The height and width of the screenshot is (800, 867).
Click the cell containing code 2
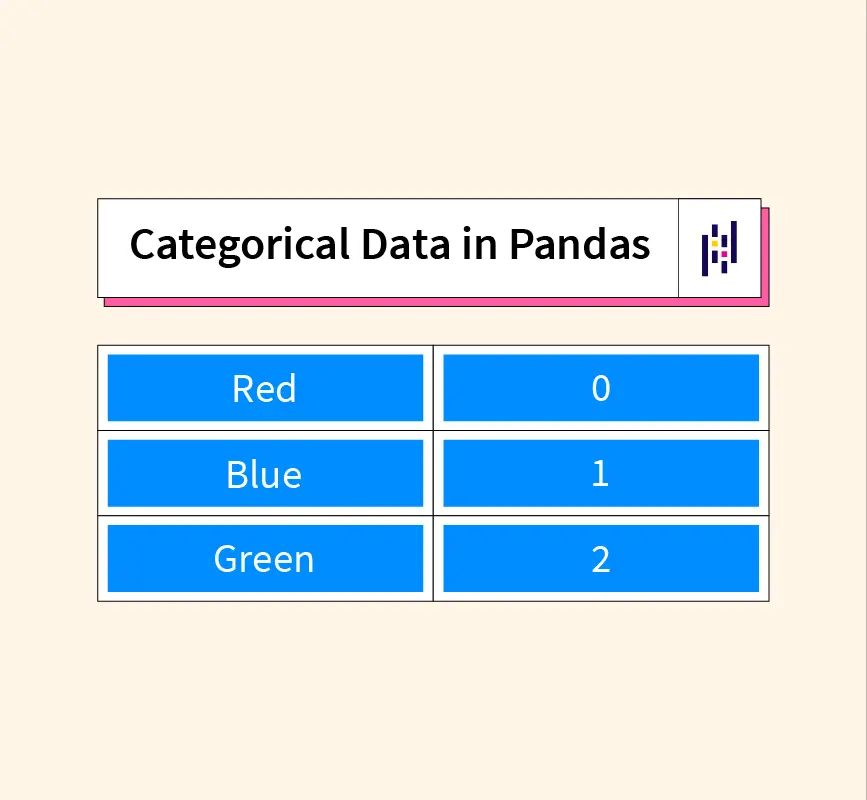600,558
